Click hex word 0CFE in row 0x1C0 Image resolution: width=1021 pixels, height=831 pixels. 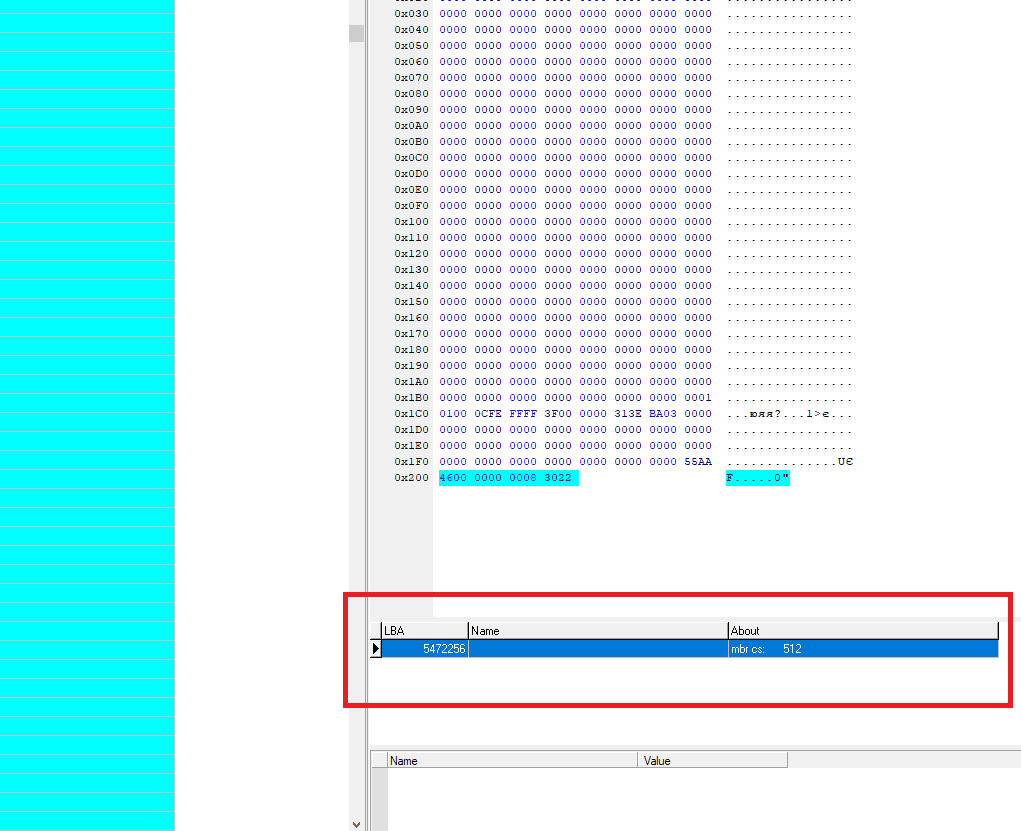pos(488,414)
